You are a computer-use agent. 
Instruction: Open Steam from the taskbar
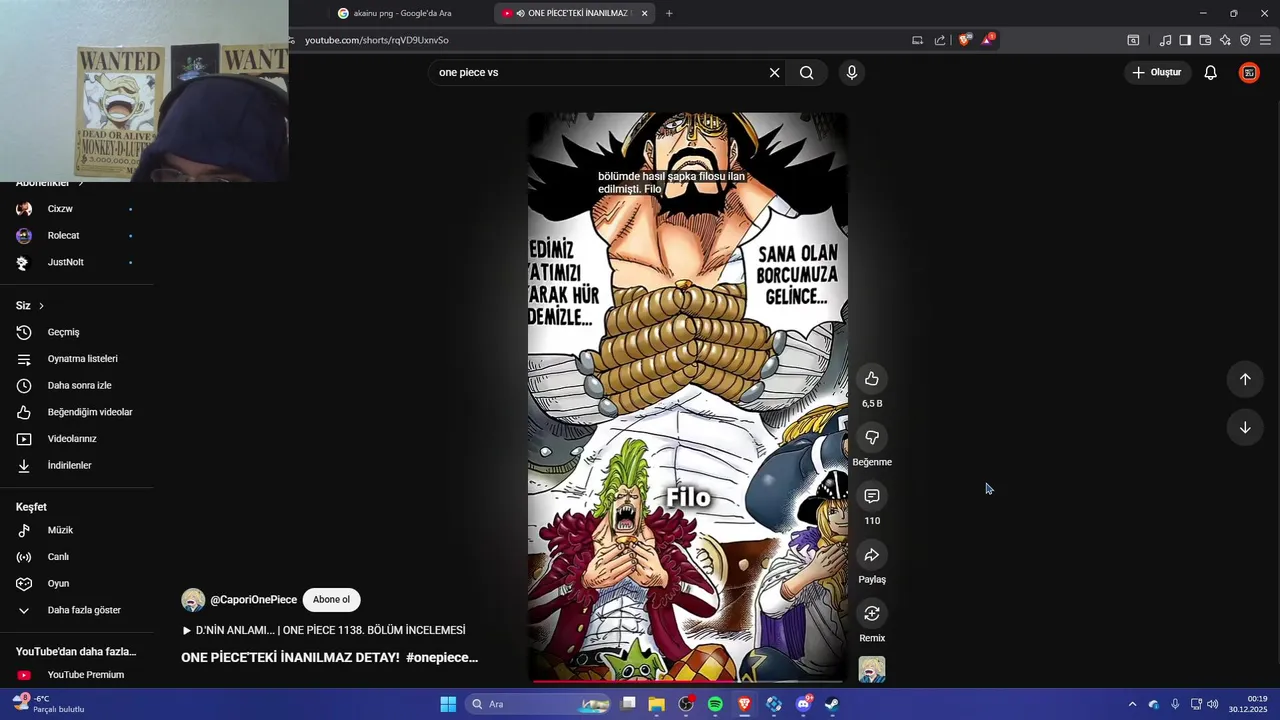pos(832,704)
